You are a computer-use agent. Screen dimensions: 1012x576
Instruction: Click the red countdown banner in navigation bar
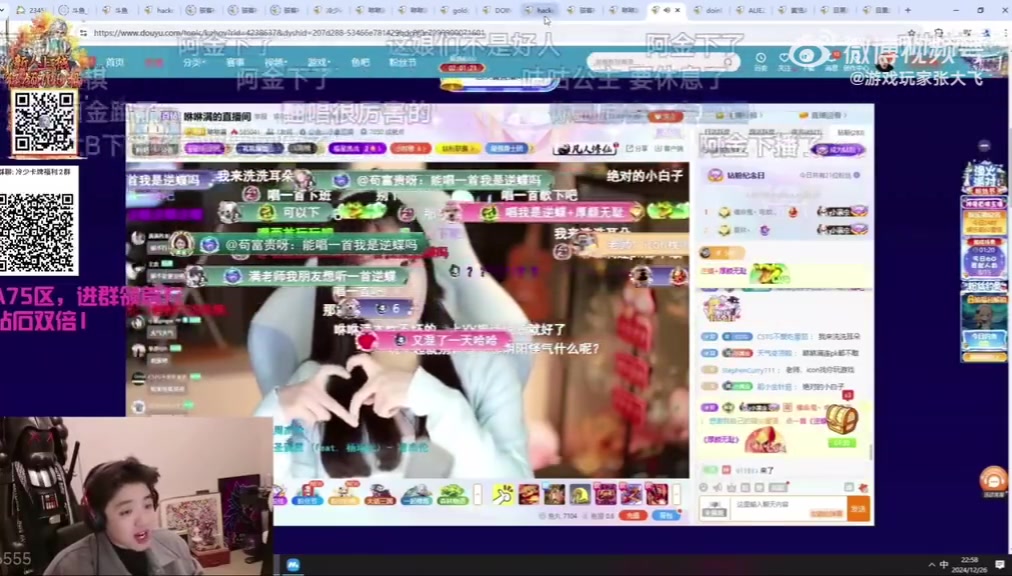tap(461, 67)
